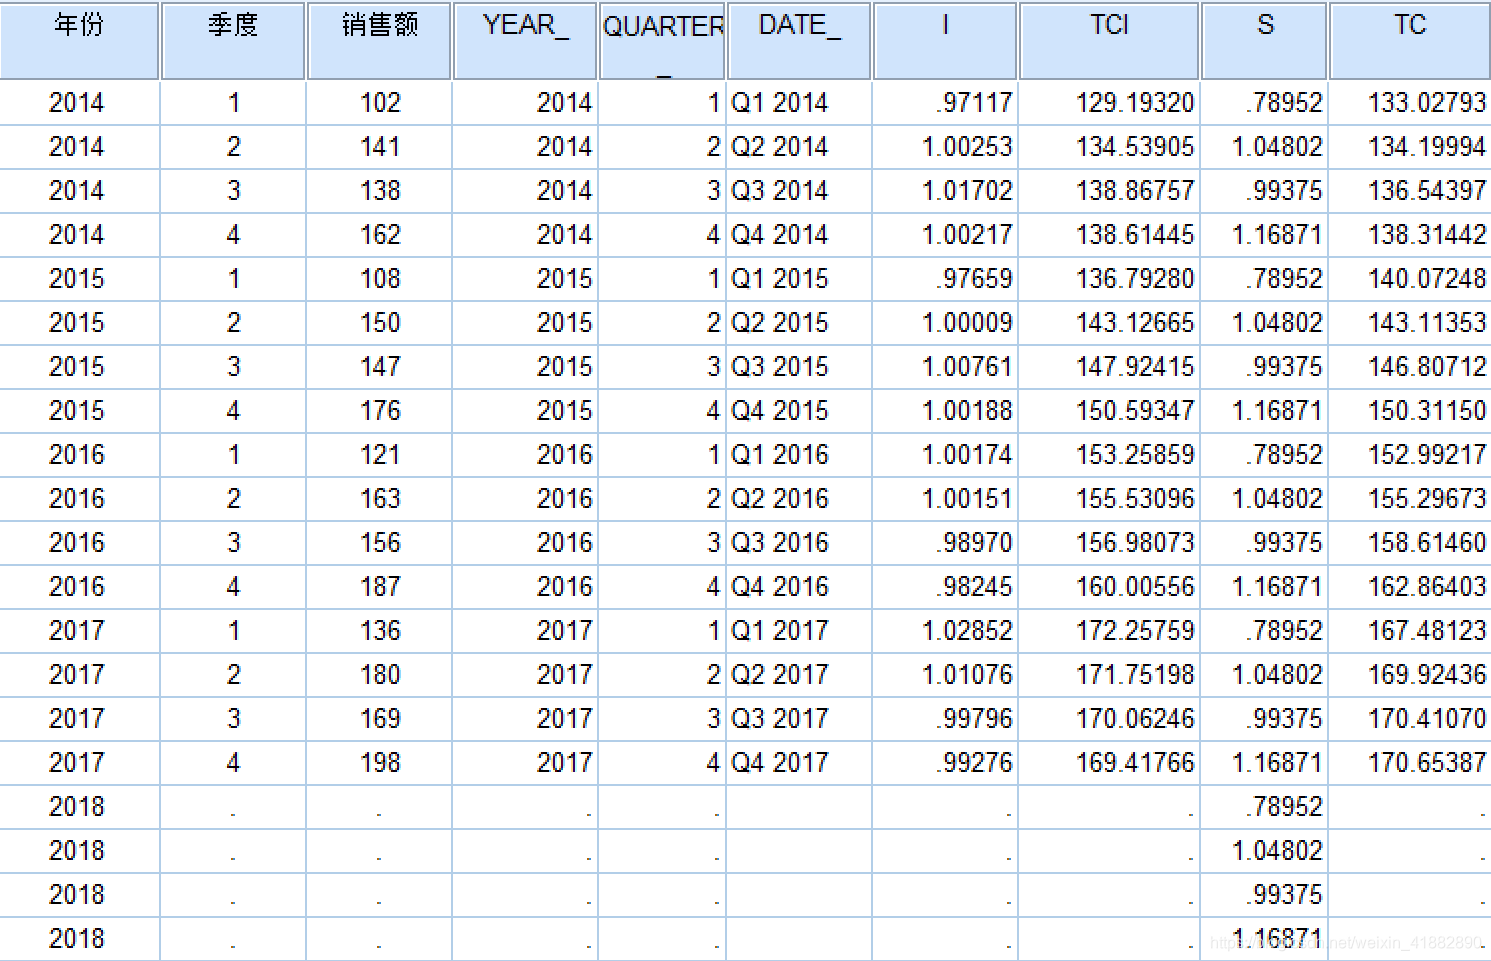This screenshot has height=961, width=1491.
Task: Click the Q4 2017 date cell
Action: coord(799,763)
